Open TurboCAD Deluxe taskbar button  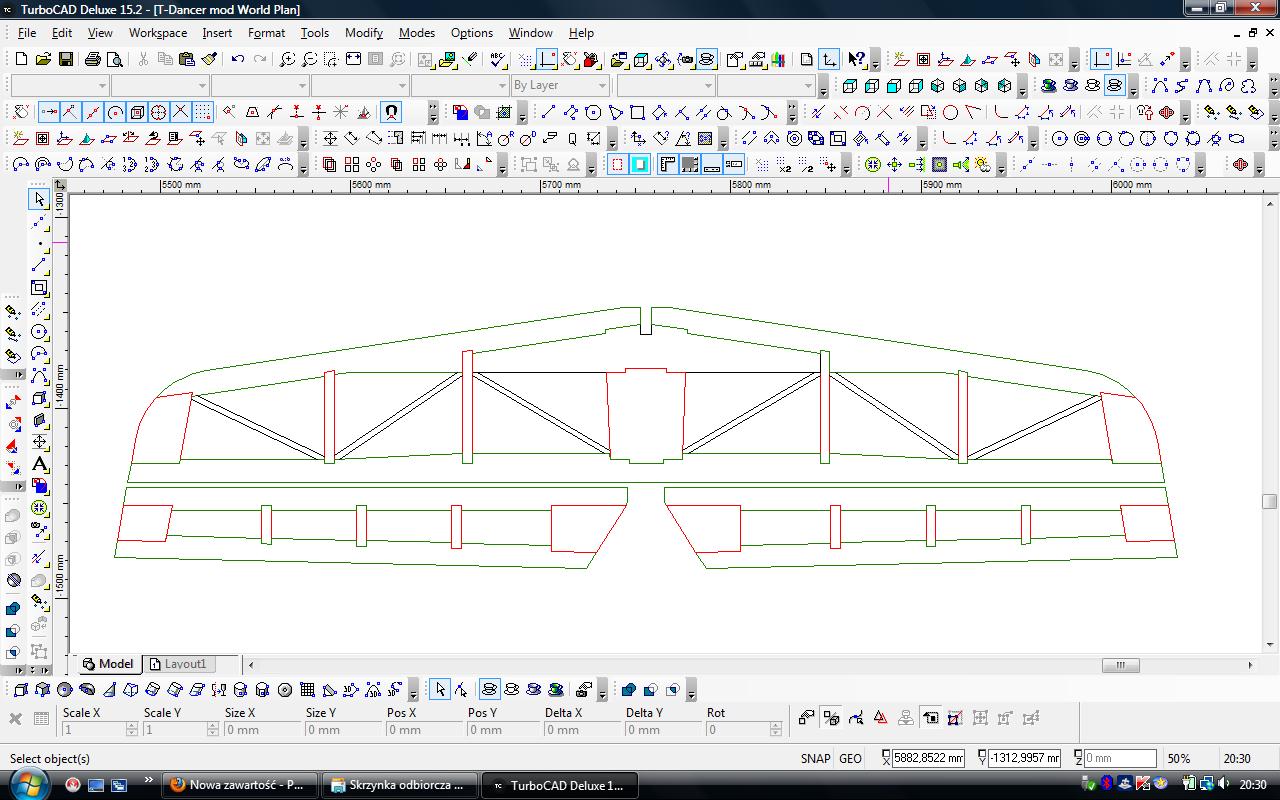coord(558,785)
